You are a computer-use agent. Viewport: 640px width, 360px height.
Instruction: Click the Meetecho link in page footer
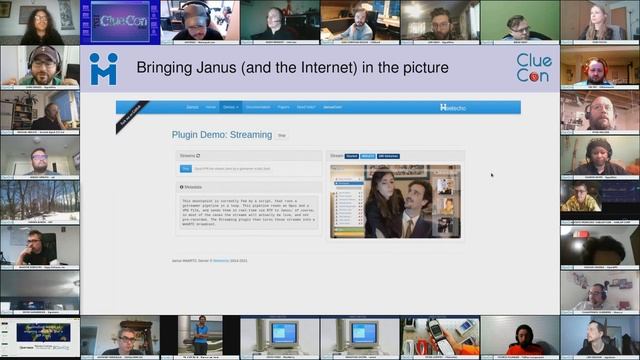pyautogui.click(x=221, y=260)
